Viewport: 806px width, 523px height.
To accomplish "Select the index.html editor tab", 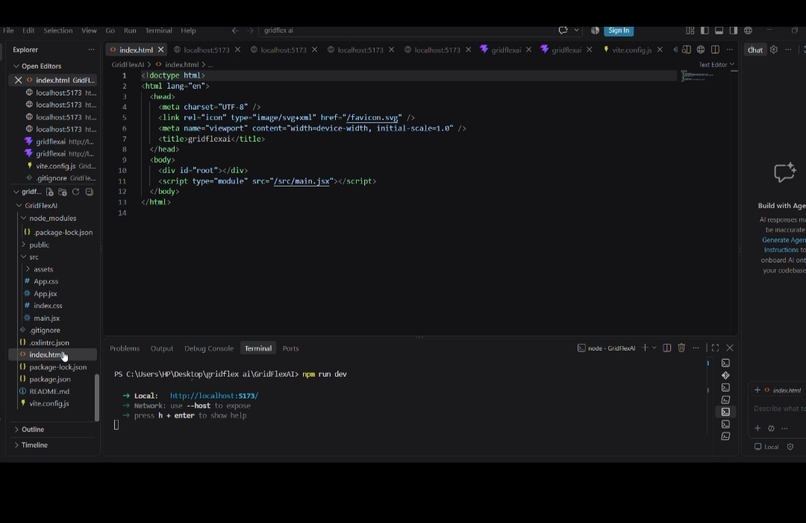I will tap(136, 50).
